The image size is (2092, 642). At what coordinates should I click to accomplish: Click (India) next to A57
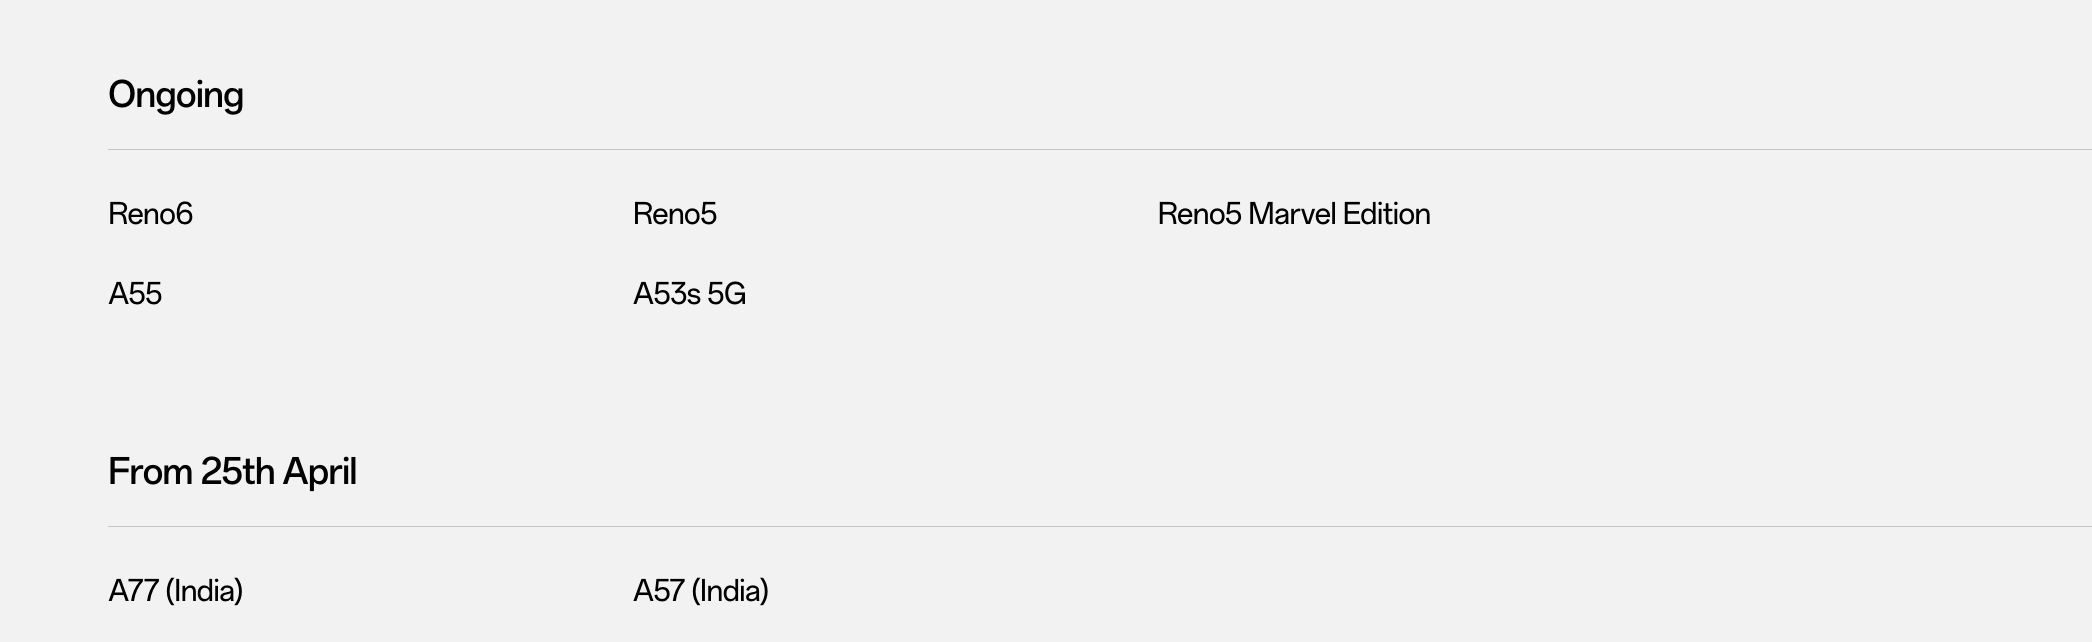(x=730, y=591)
